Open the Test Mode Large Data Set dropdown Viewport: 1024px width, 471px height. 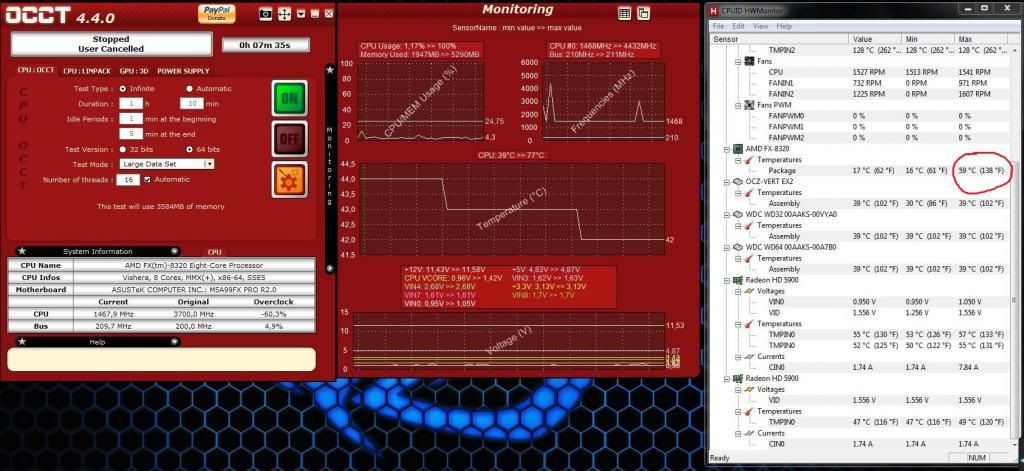(167, 164)
